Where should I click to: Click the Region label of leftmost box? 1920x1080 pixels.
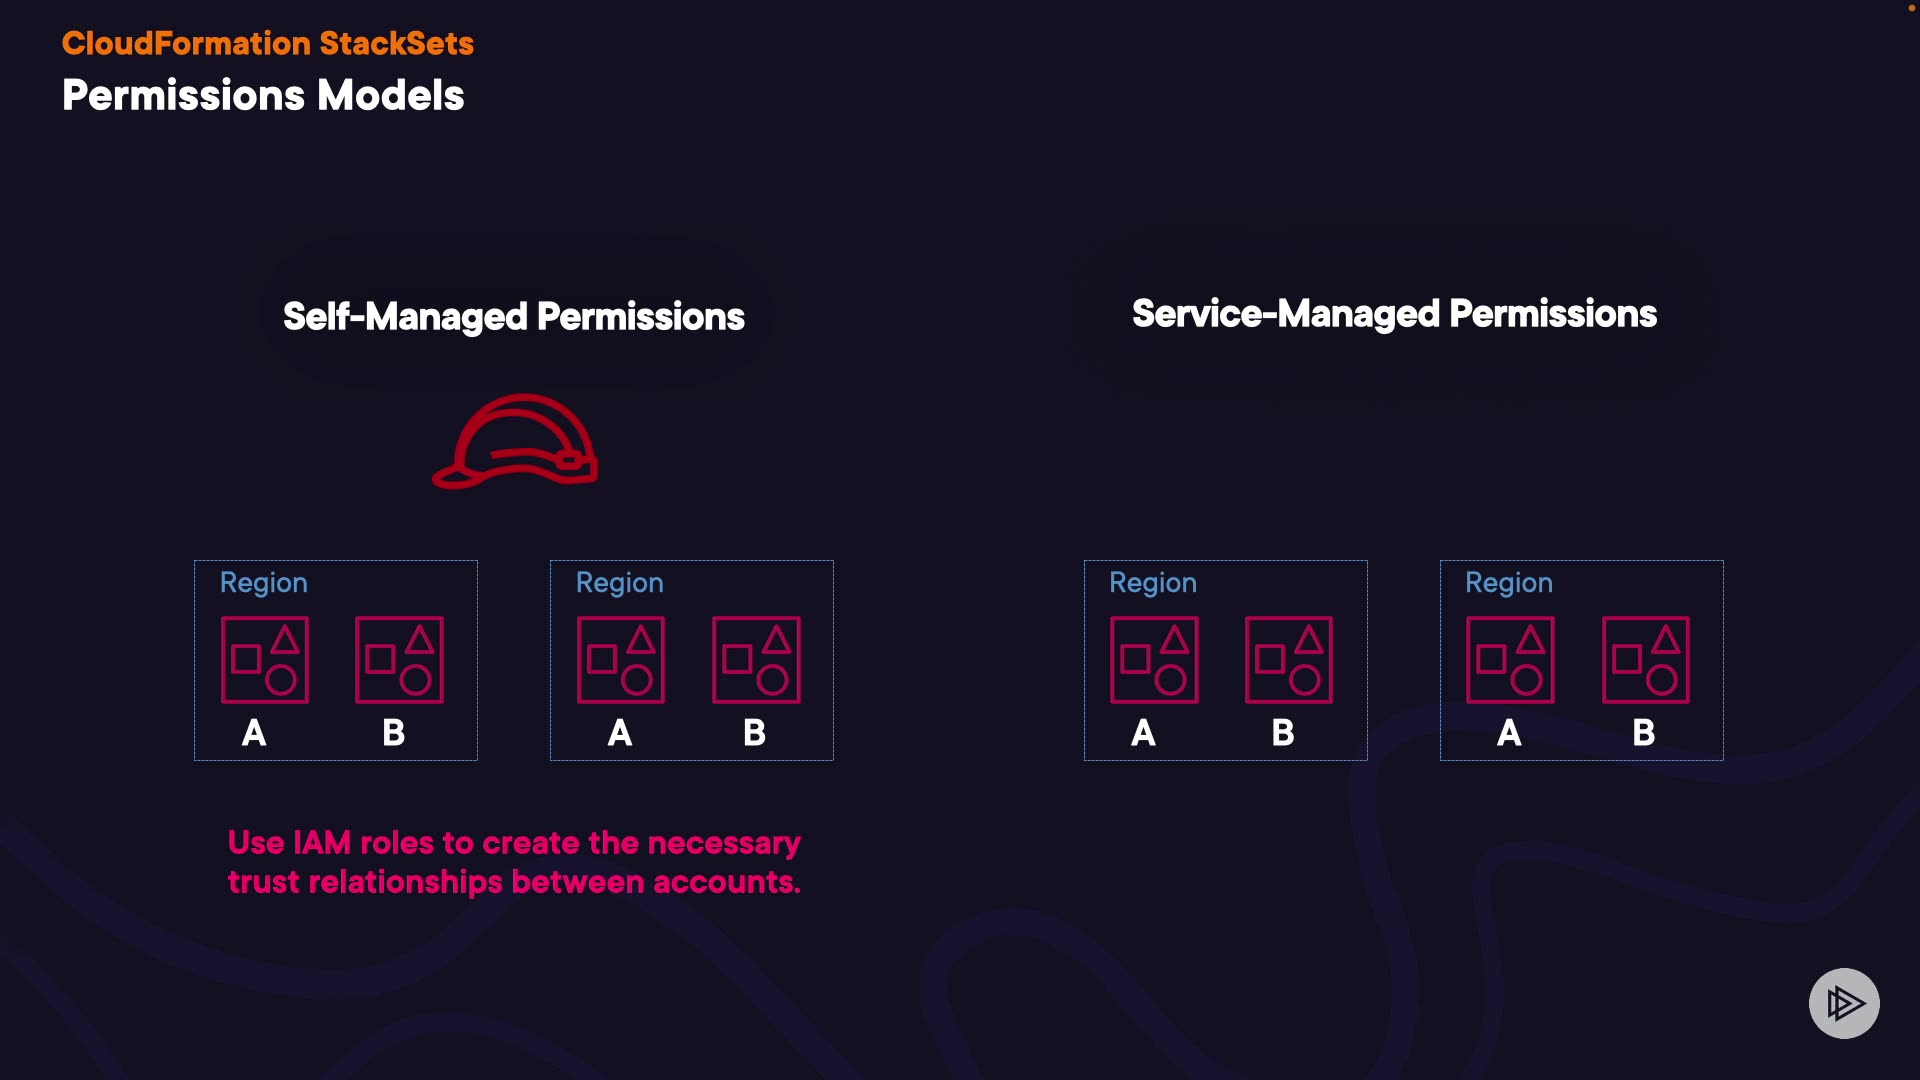tap(264, 583)
